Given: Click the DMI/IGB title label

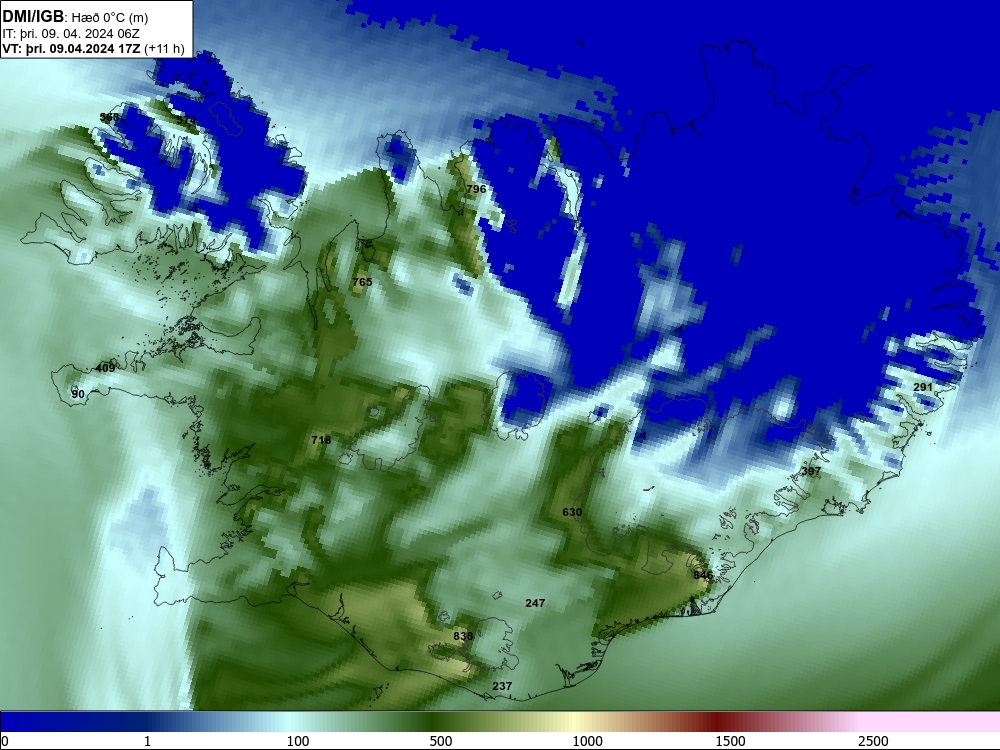Looking at the screenshot, I should [x=33, y=17].
